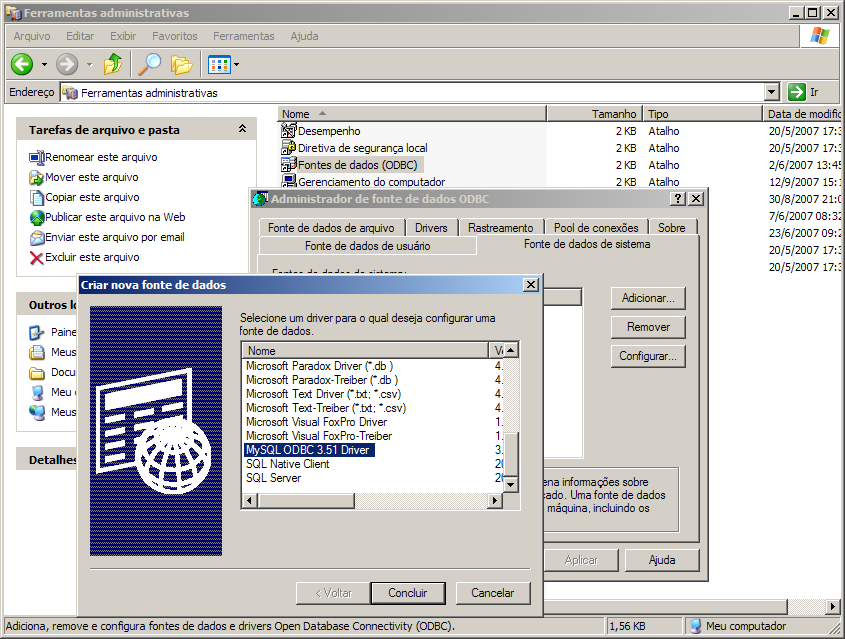
Task: Click the Windows flag logo
Action: tap(819, 36)
